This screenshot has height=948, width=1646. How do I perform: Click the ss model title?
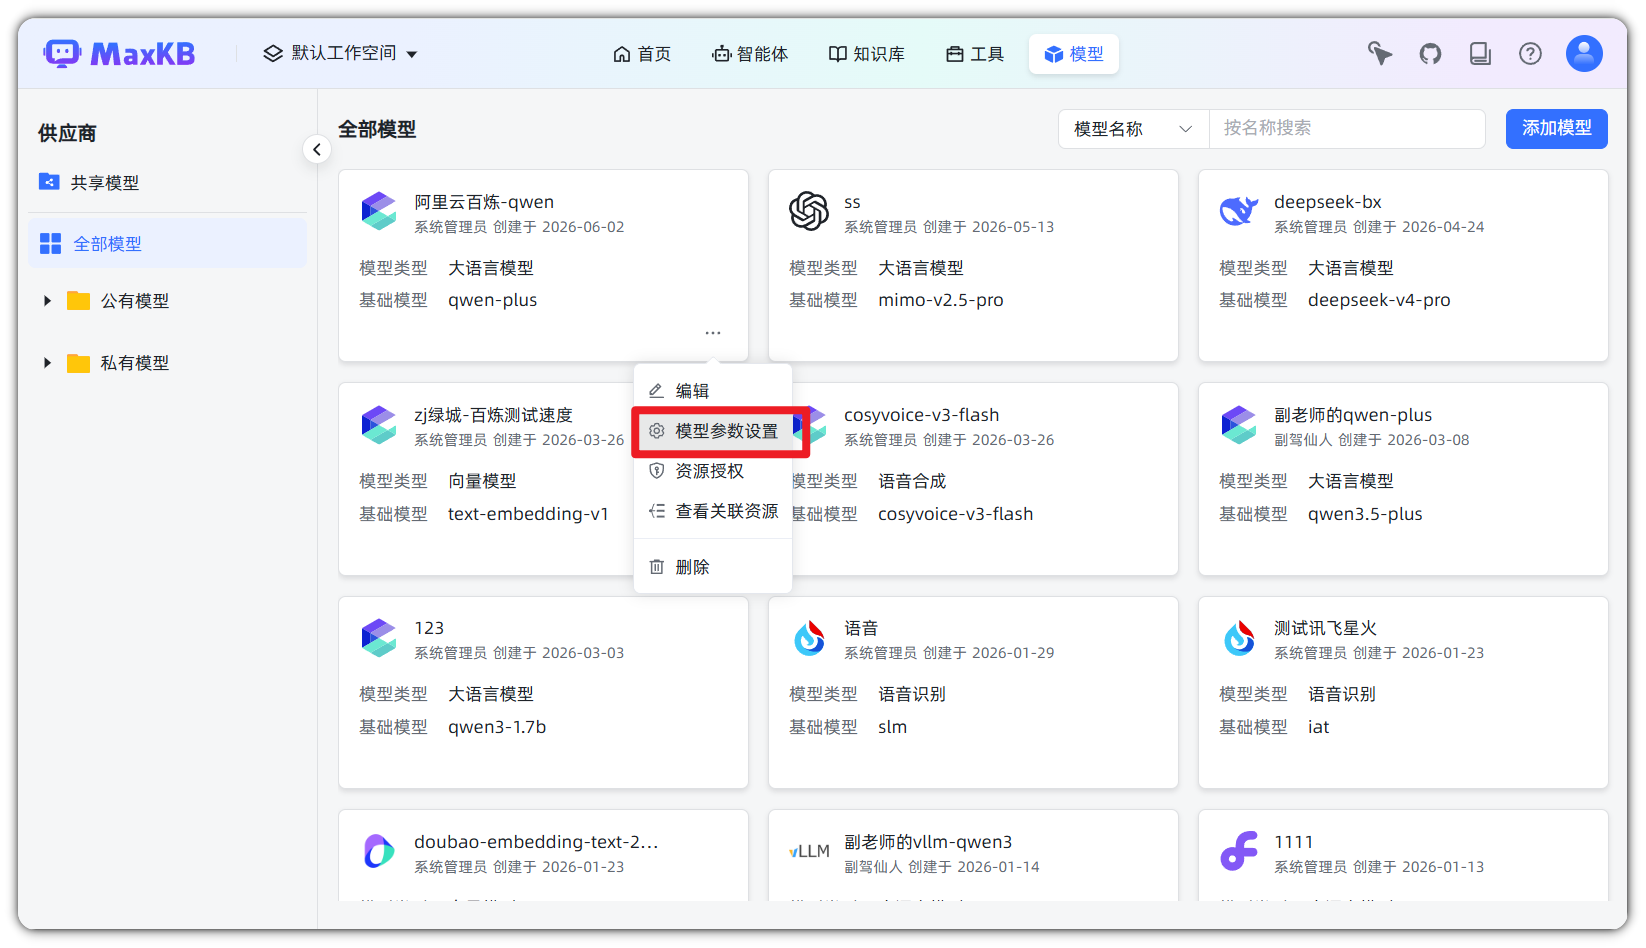(852, 202)
